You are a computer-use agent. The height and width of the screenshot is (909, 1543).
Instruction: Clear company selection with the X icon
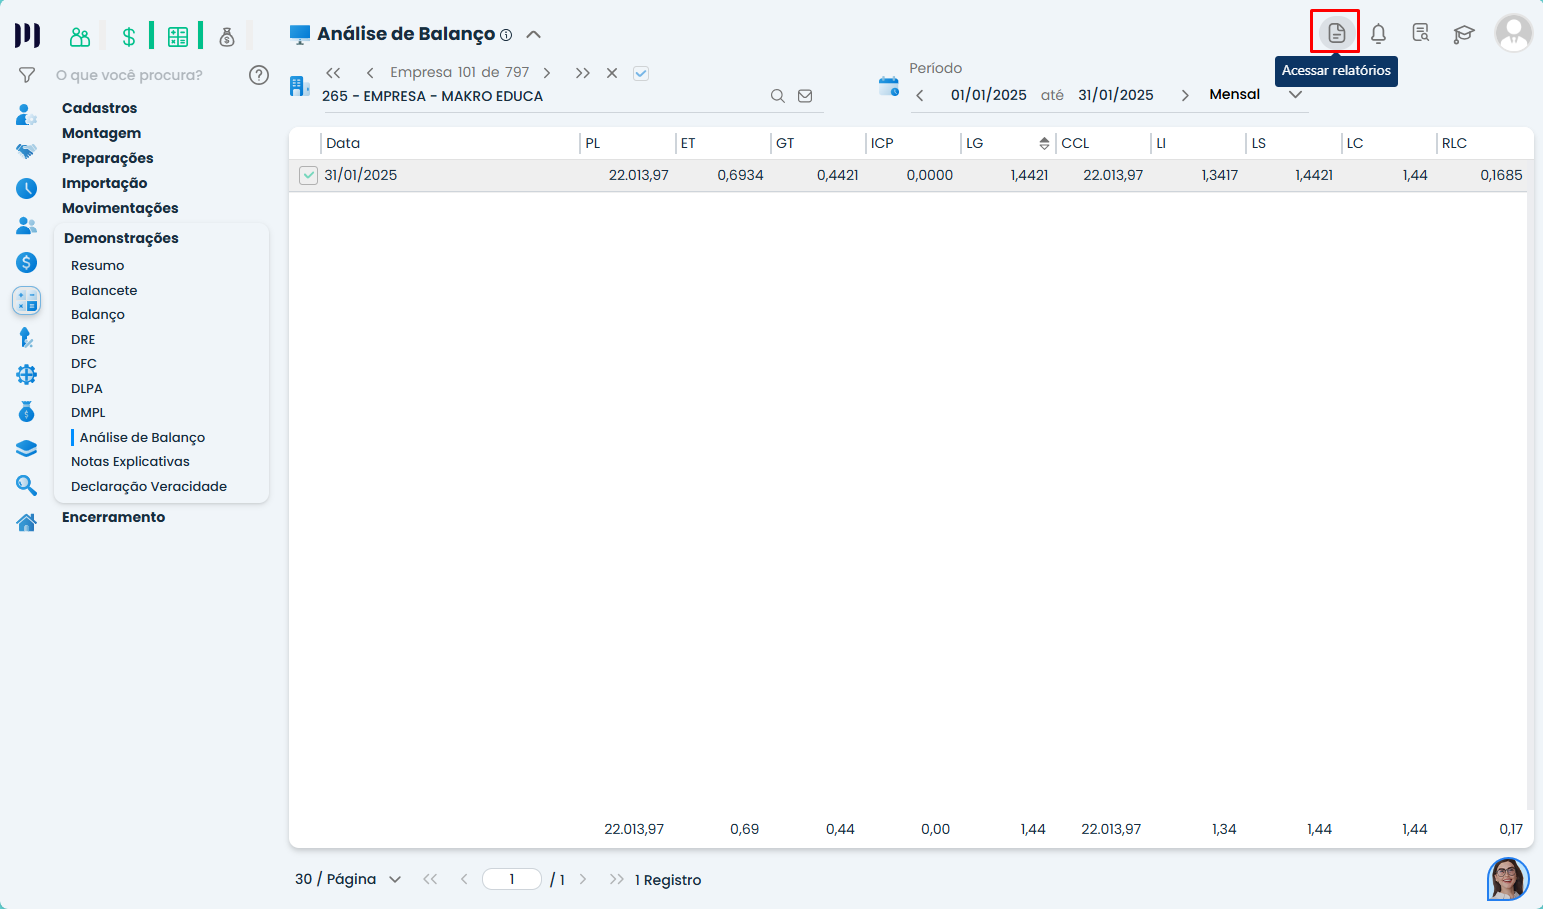(612, 73)
